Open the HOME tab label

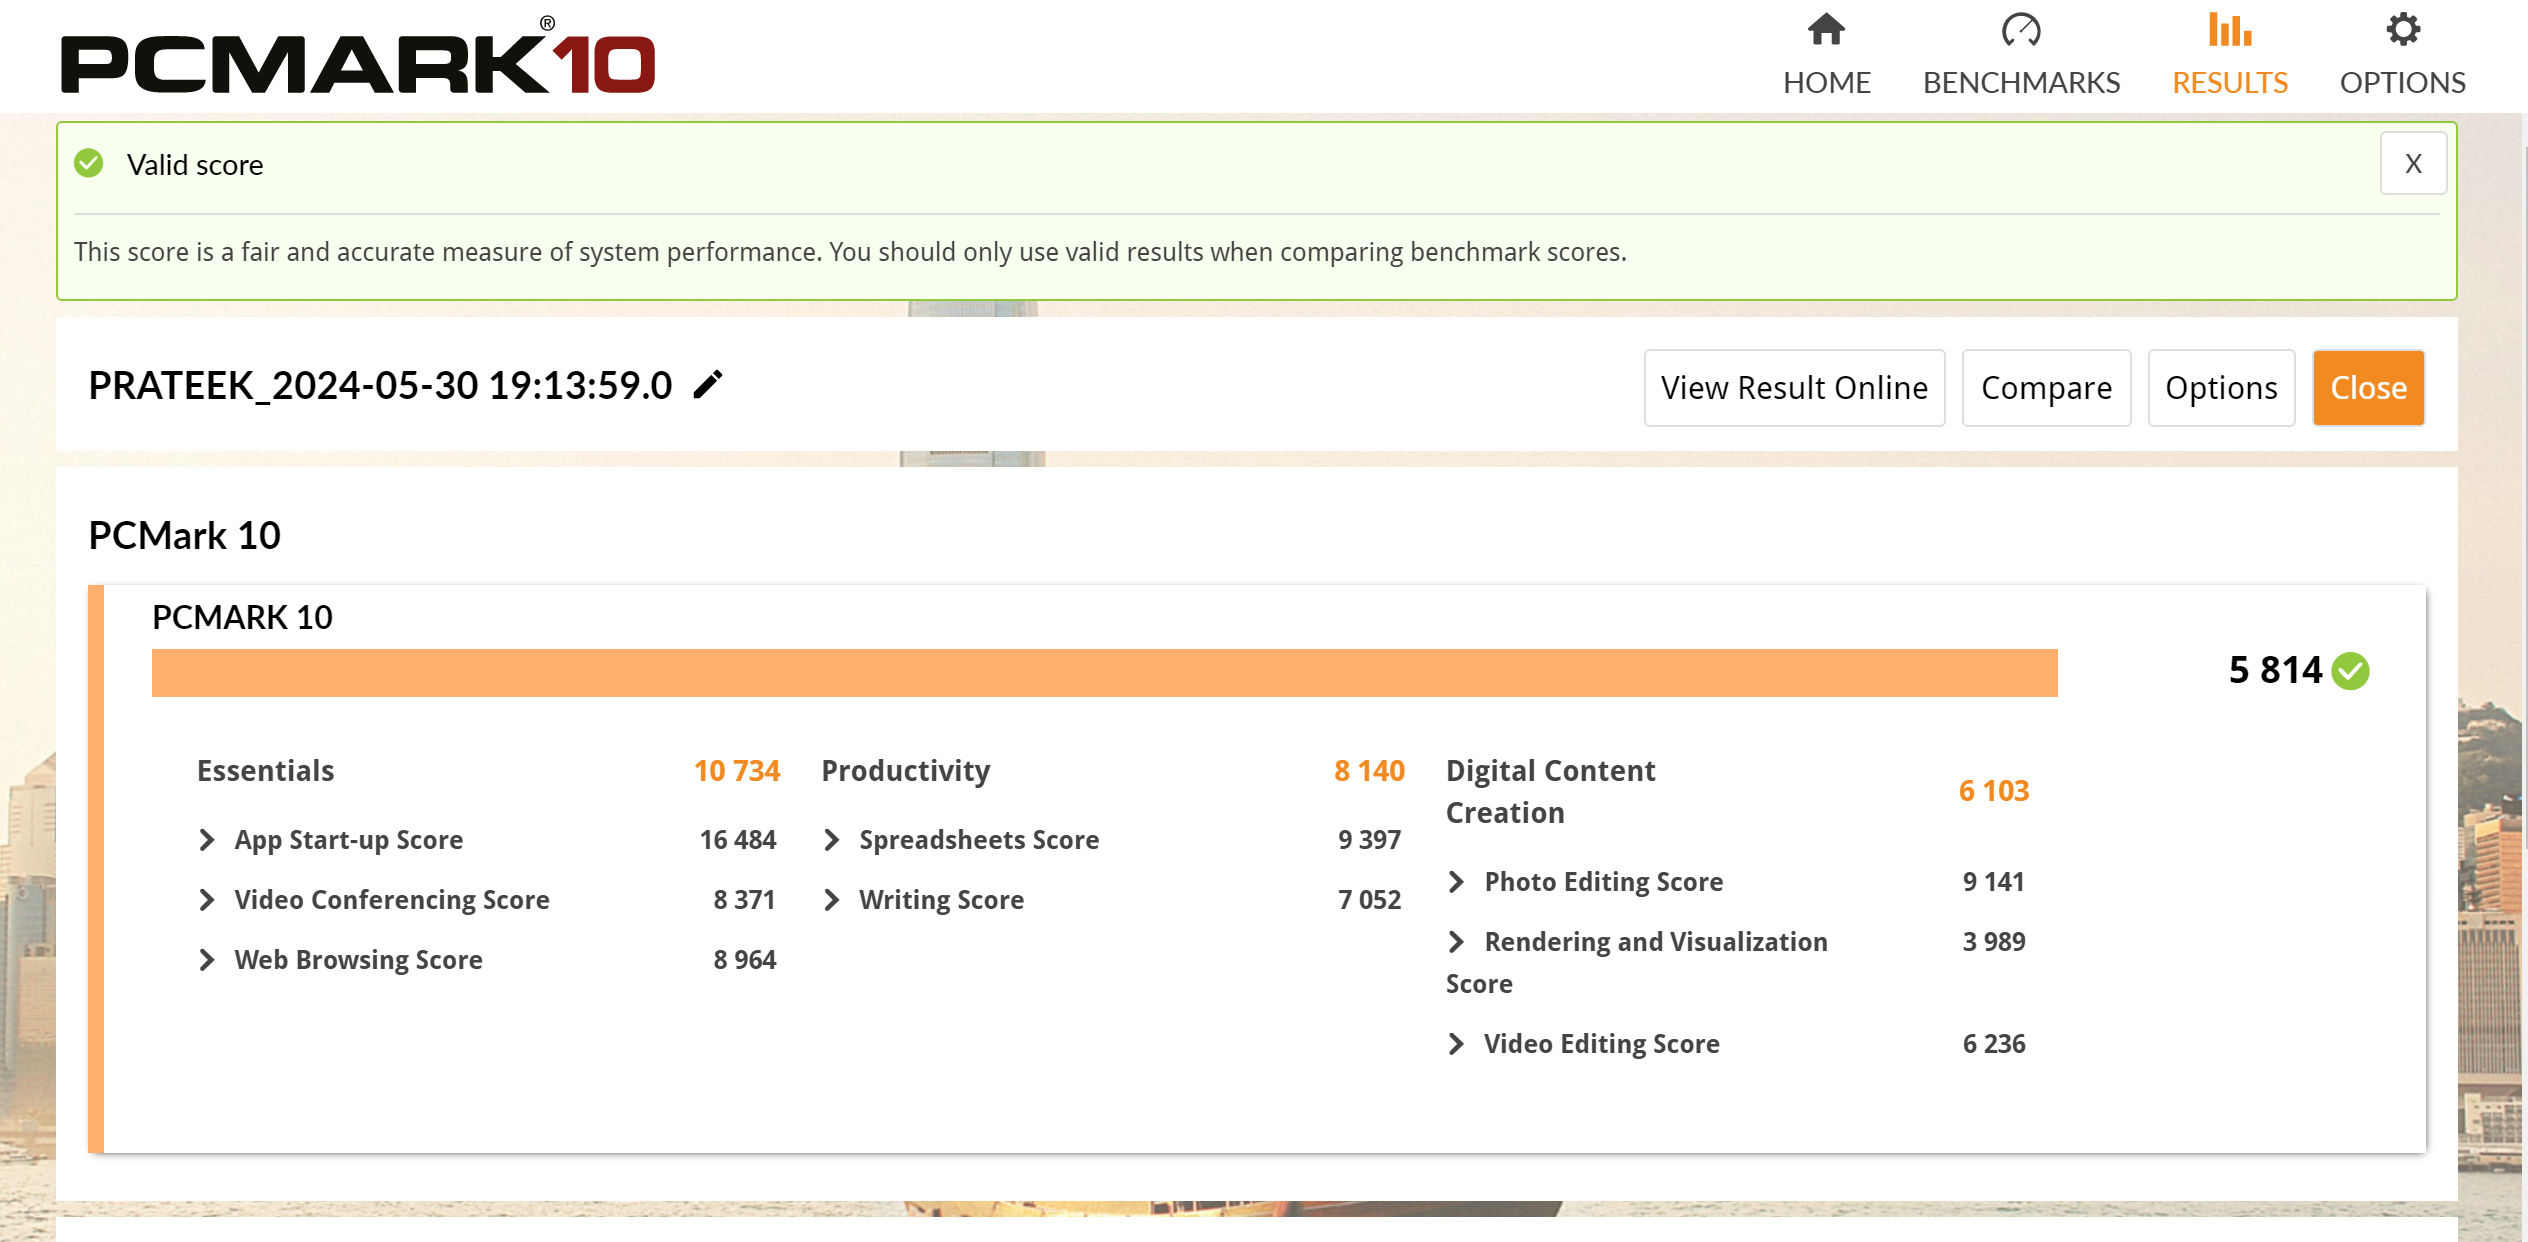(1826, 82)
